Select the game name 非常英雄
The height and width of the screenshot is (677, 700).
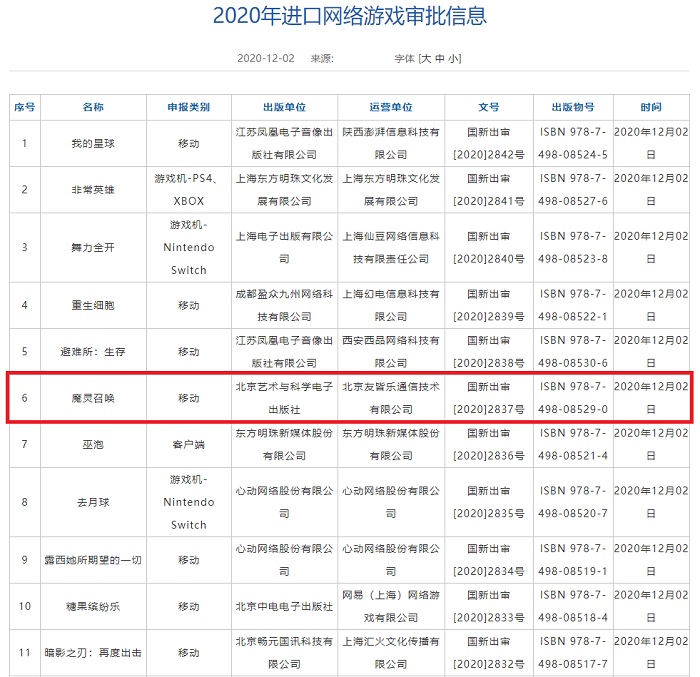pos(93,189)
